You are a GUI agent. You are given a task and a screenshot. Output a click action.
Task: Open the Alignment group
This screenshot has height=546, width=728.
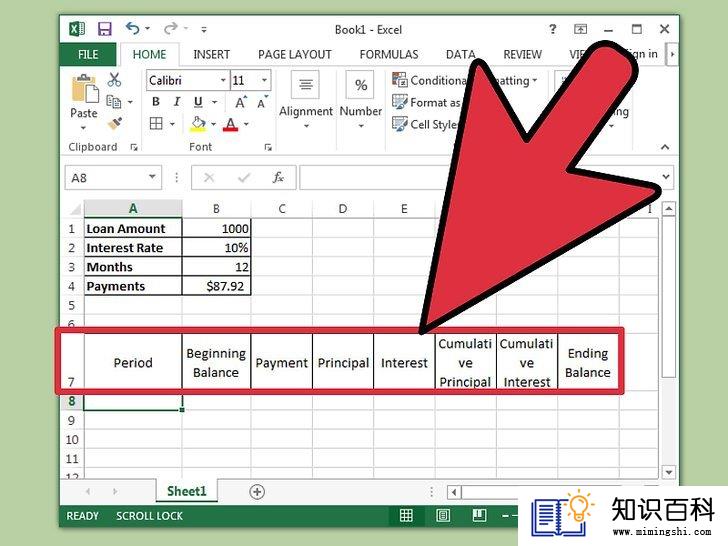click(x=306, y=100)
